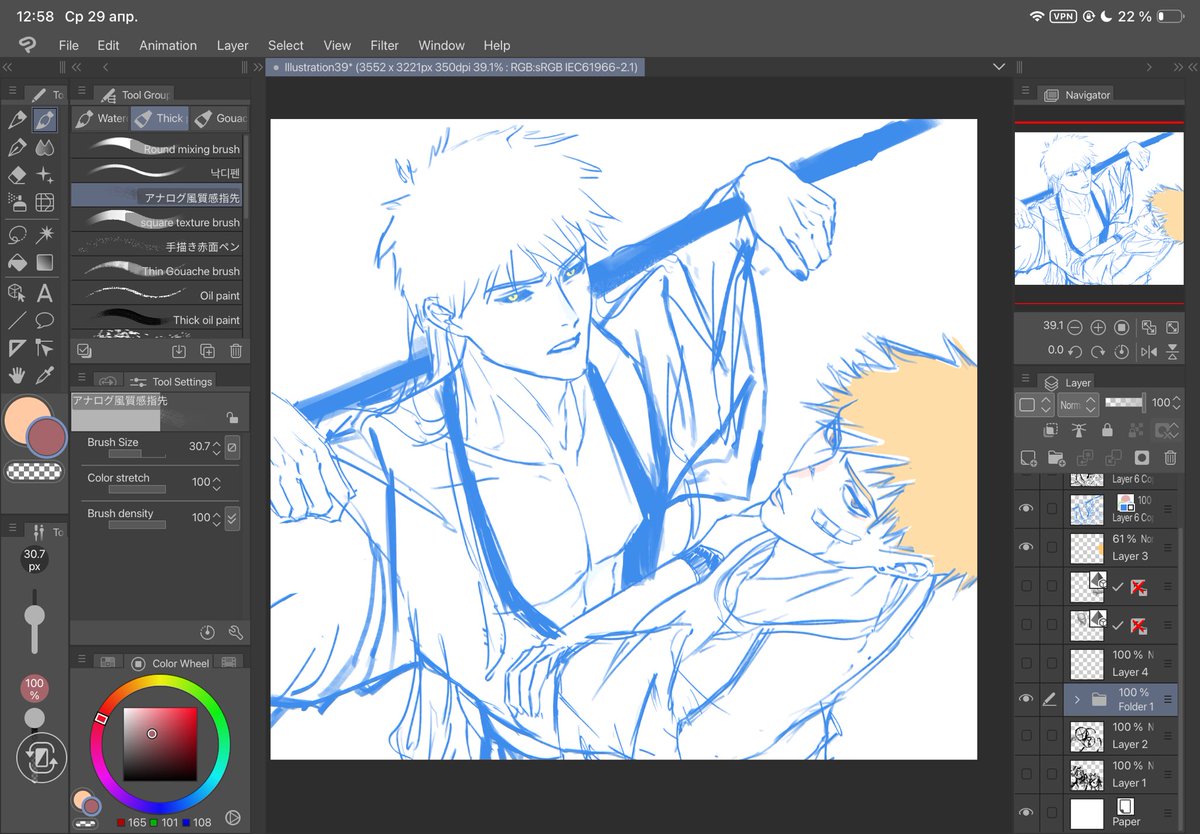Show Layer 4 visibility
Screen dimensions: 1200x834
click(x=1025, y=664)
